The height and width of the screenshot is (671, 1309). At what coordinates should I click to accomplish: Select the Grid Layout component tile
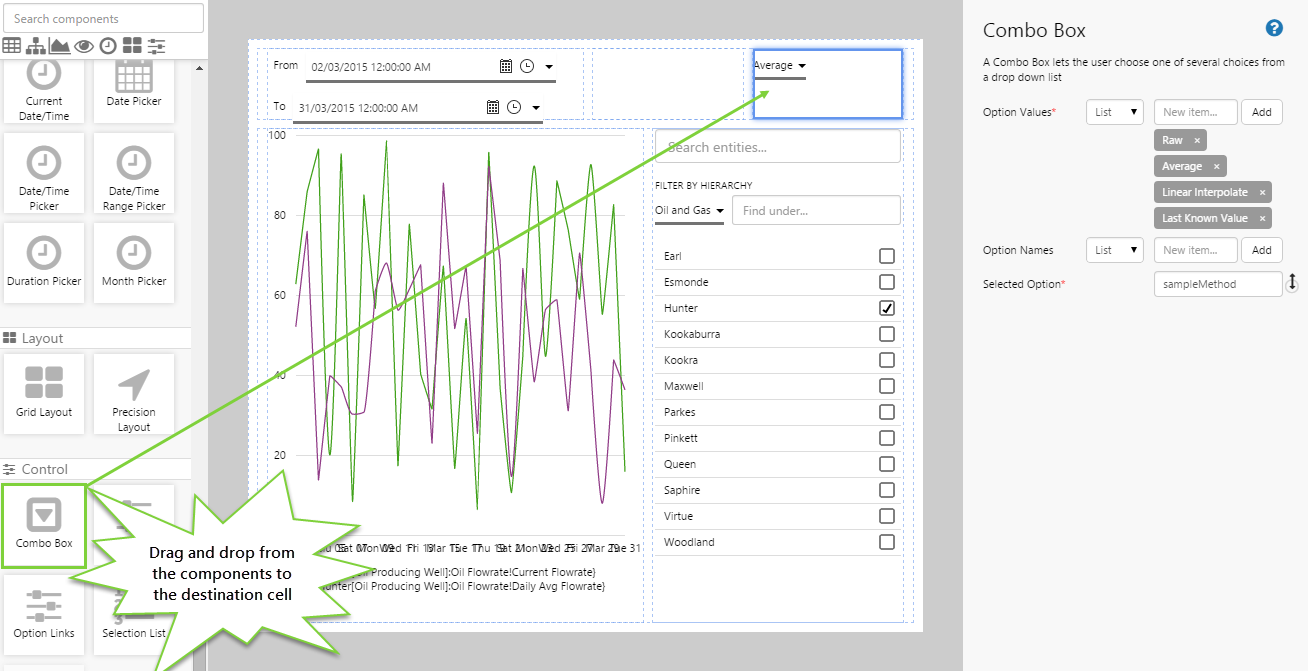44,393
